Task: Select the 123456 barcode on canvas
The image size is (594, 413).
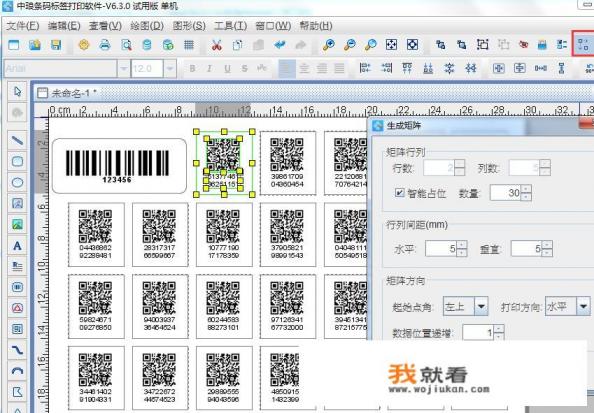Action: coord(117,166)
